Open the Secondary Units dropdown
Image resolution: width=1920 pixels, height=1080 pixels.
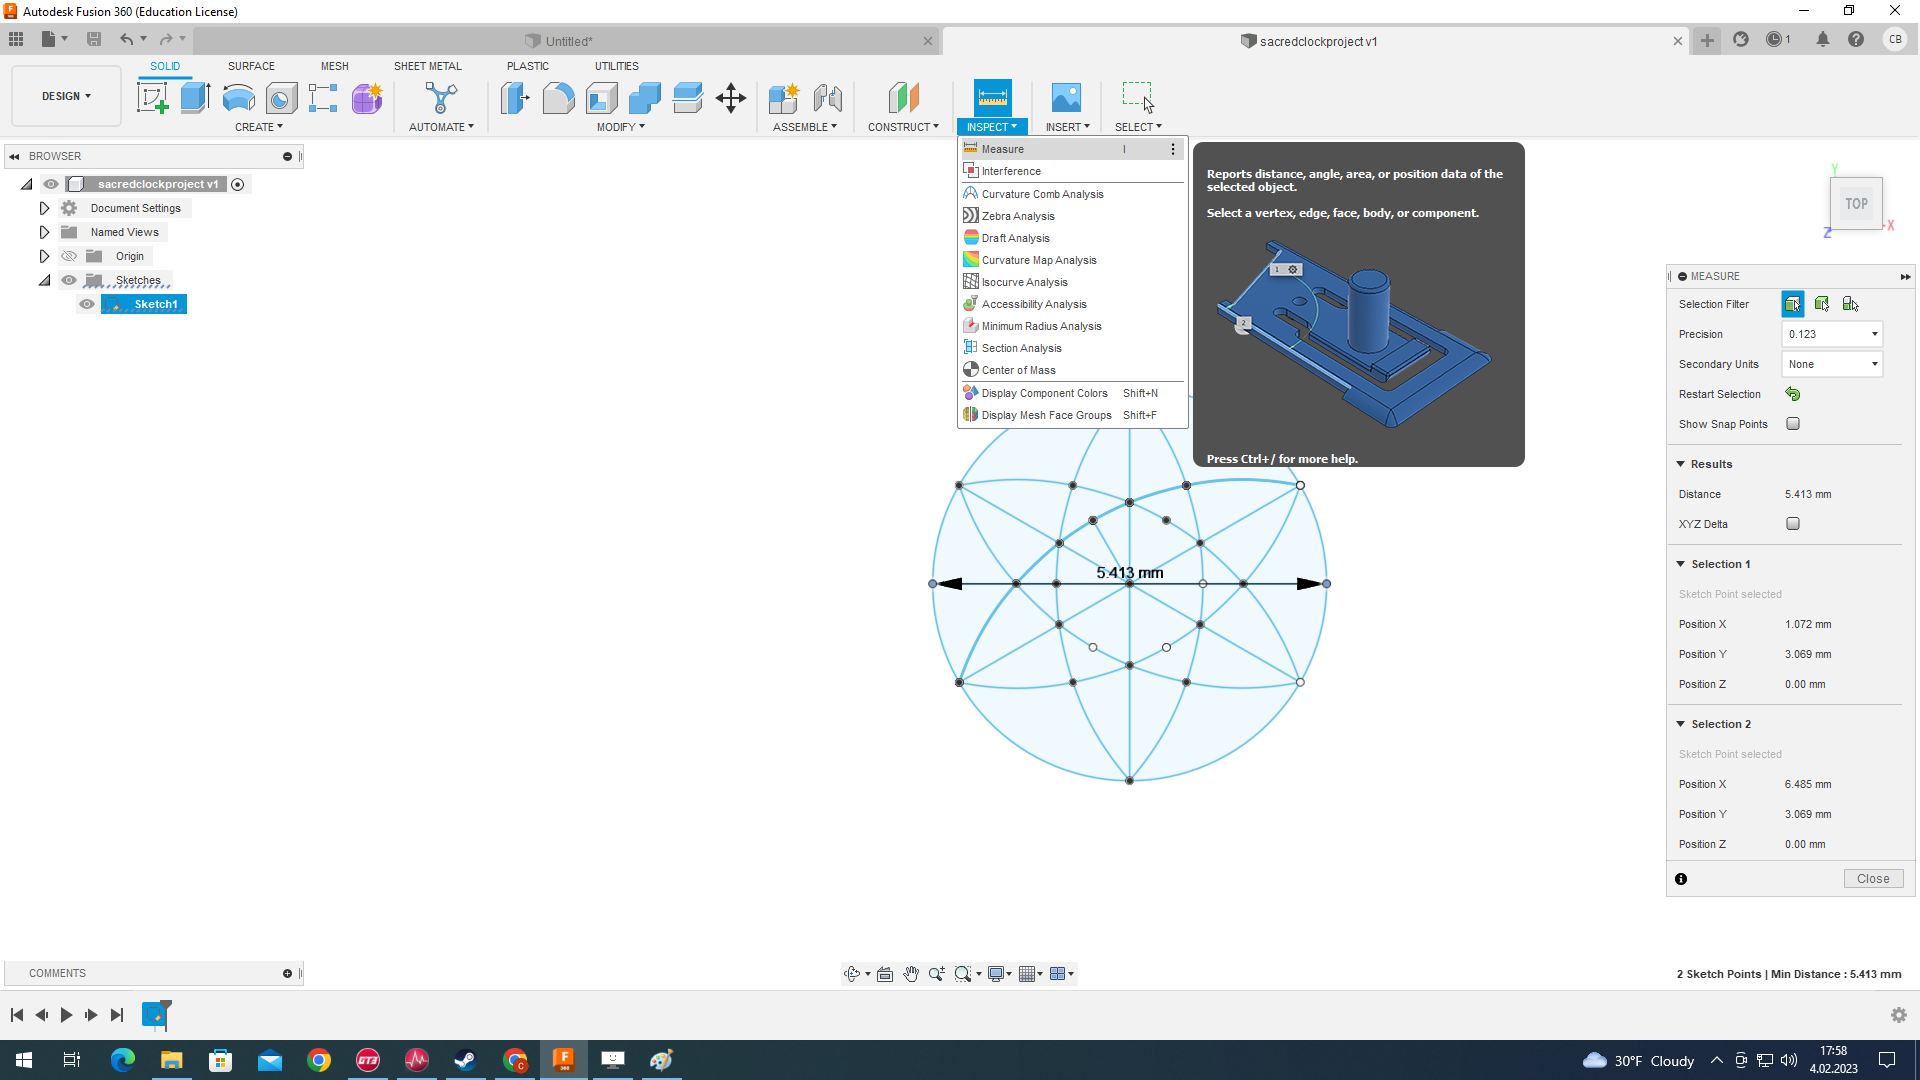[x=1832, y=364]
